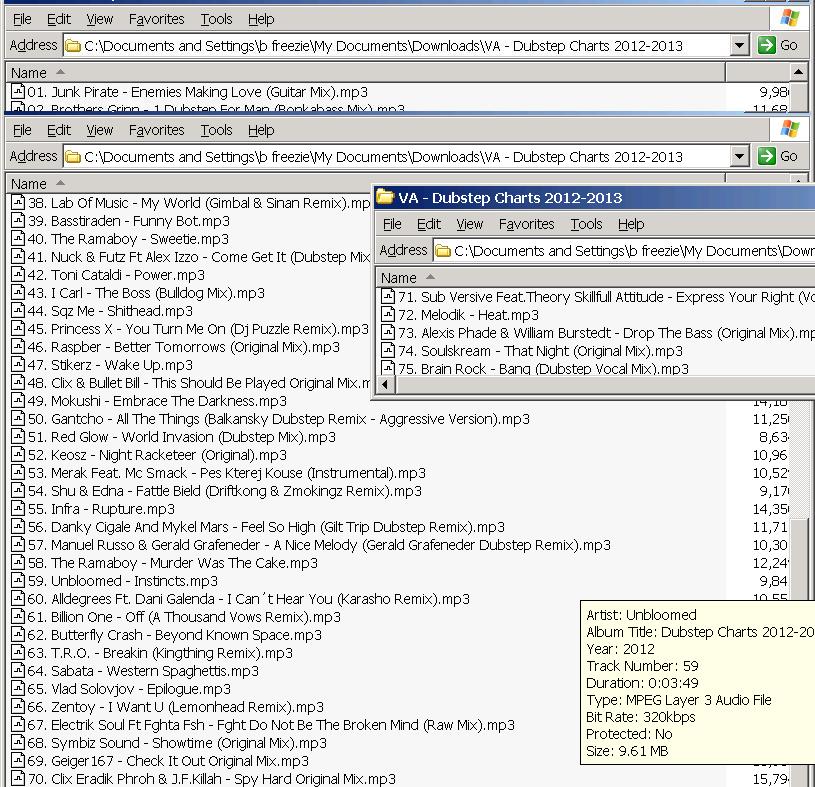Click icon of 01. Junk Pirate - Enemies Making Love
Image resolution: width=815 pixels, height=787 pixels.
18,92
